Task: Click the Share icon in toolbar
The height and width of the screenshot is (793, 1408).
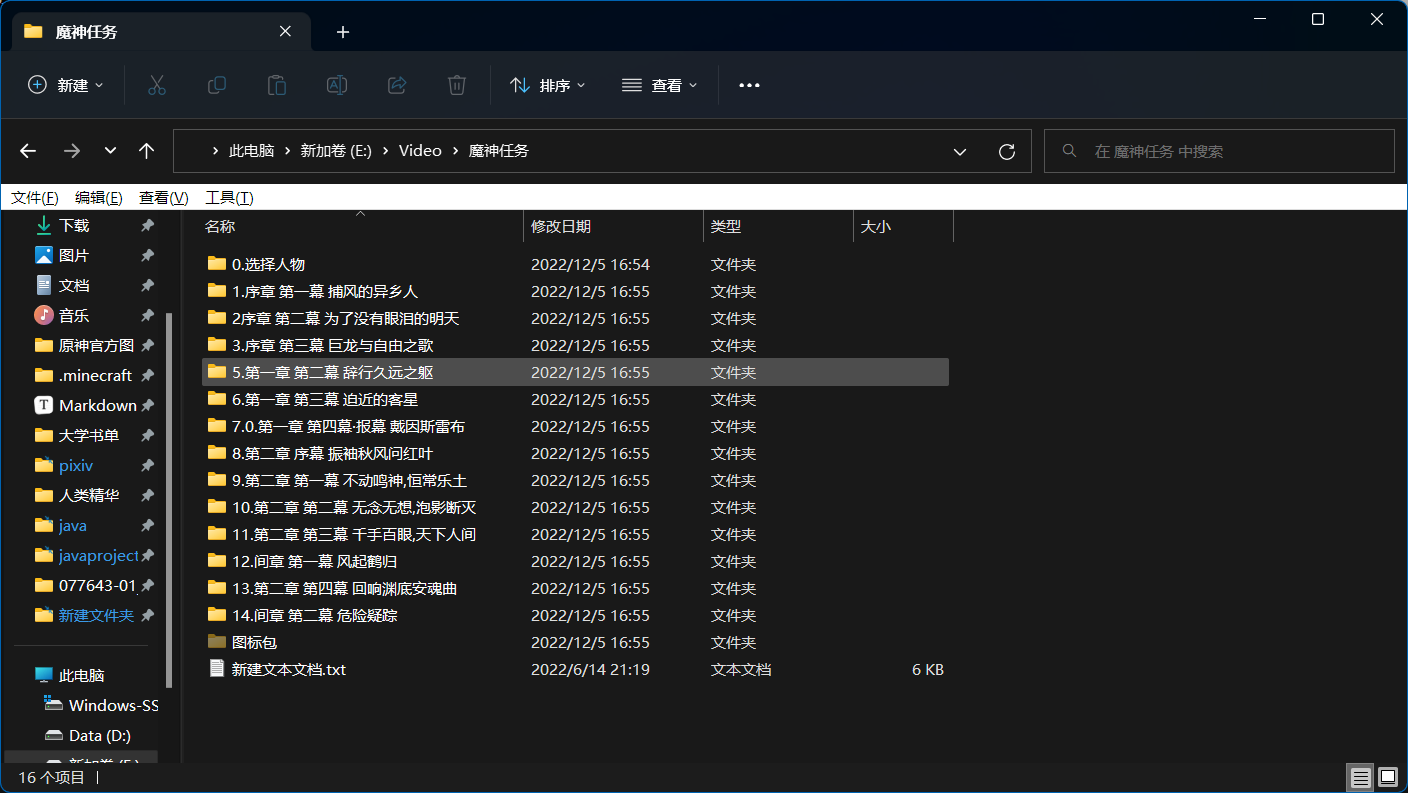Action: coord(397,85)
